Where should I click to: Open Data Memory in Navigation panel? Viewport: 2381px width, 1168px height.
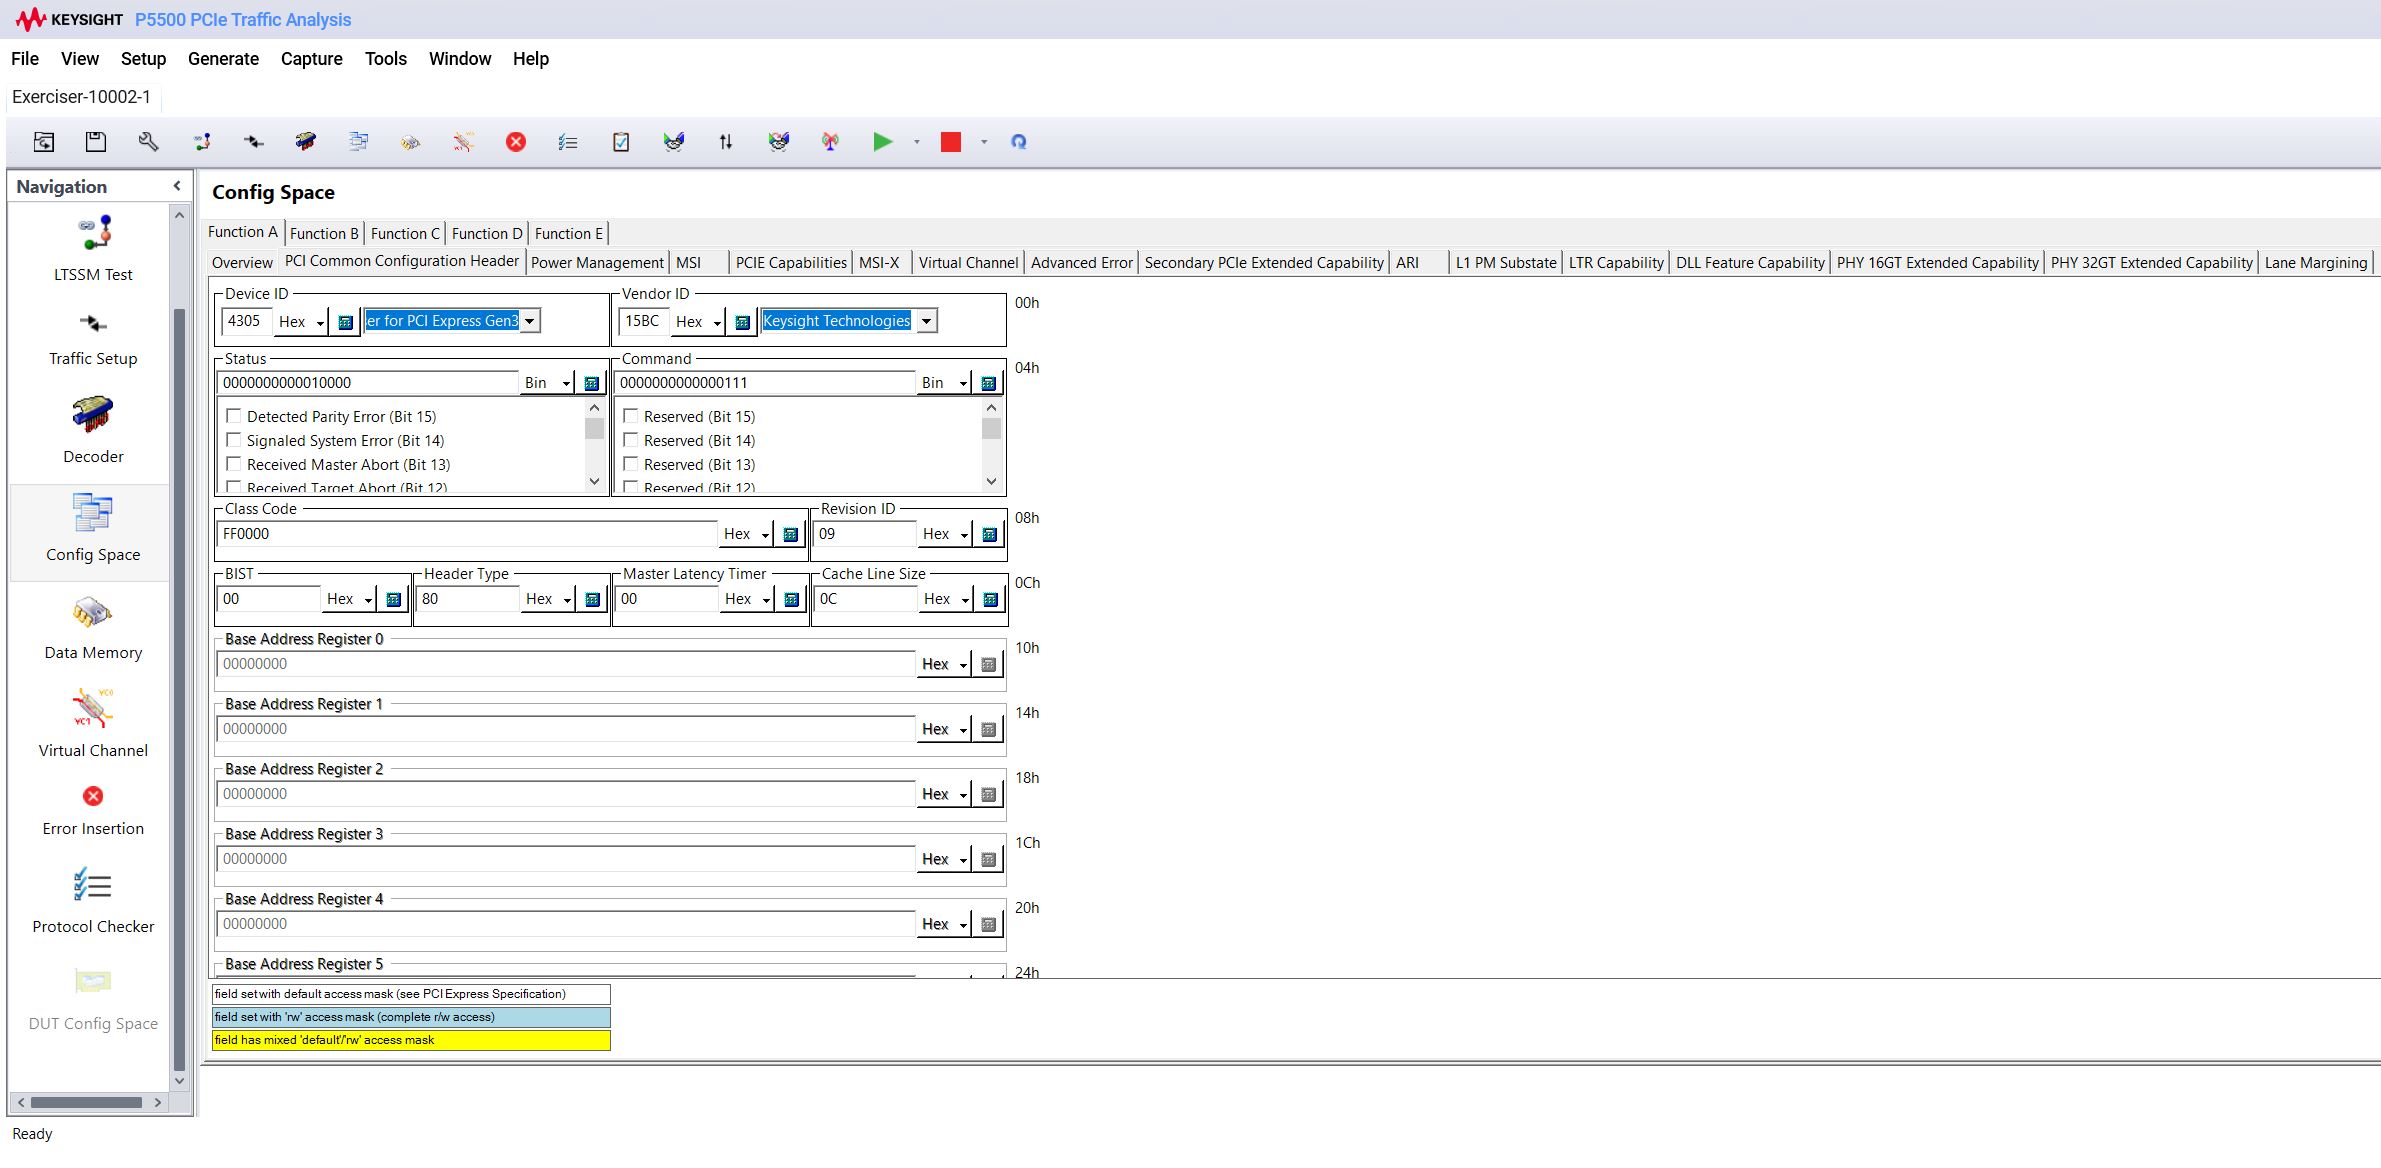pos(93,628)
